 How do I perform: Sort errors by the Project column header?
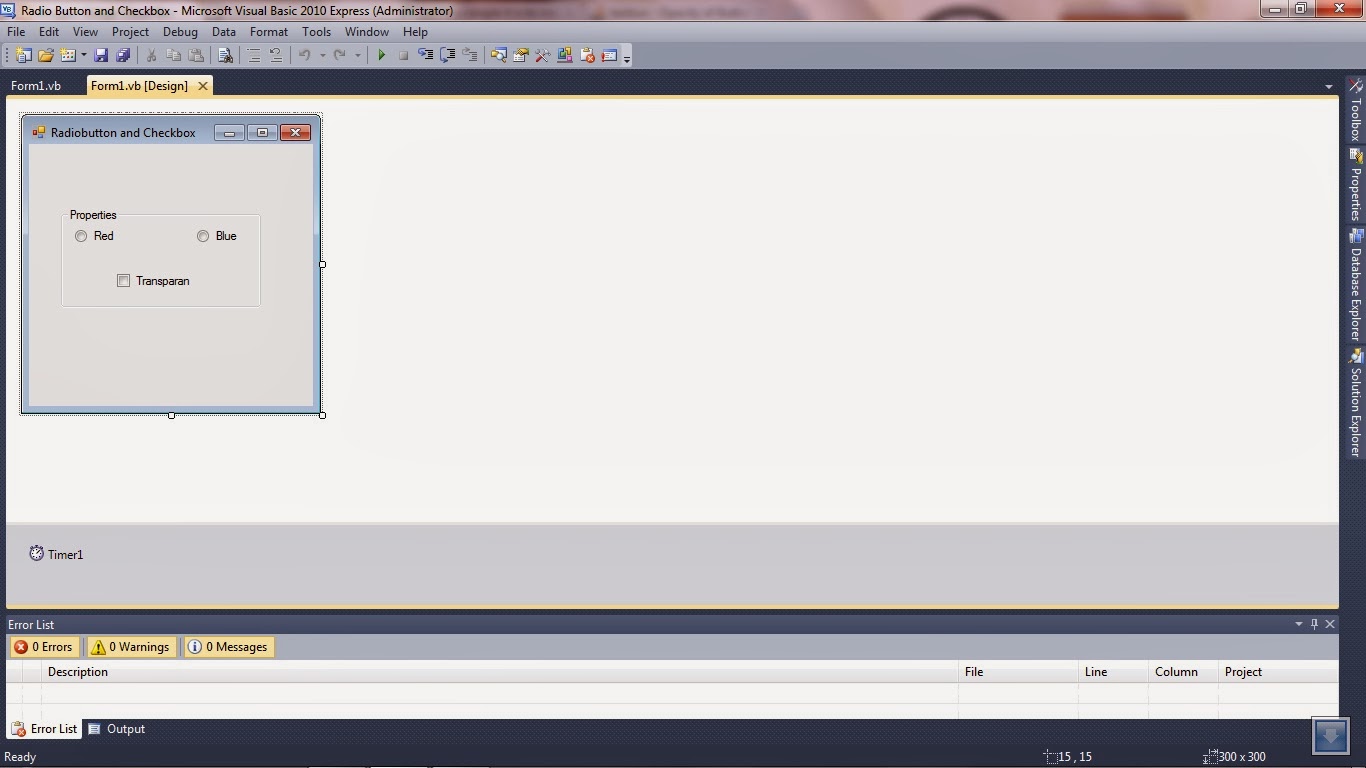1280,672
